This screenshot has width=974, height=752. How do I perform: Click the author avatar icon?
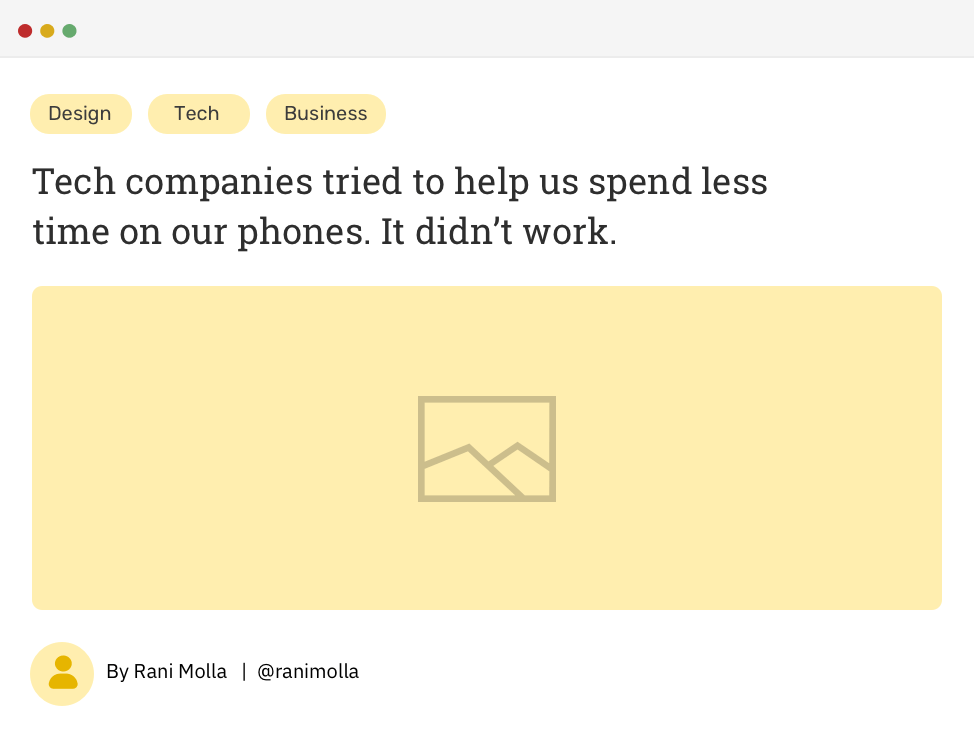[62, 673]
